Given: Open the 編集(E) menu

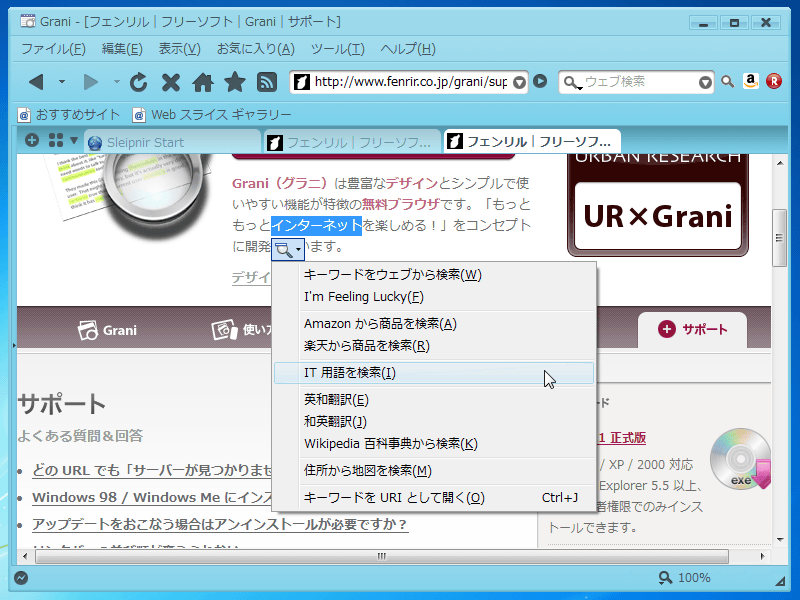Looking at the screenshot, I should point(122,49).
